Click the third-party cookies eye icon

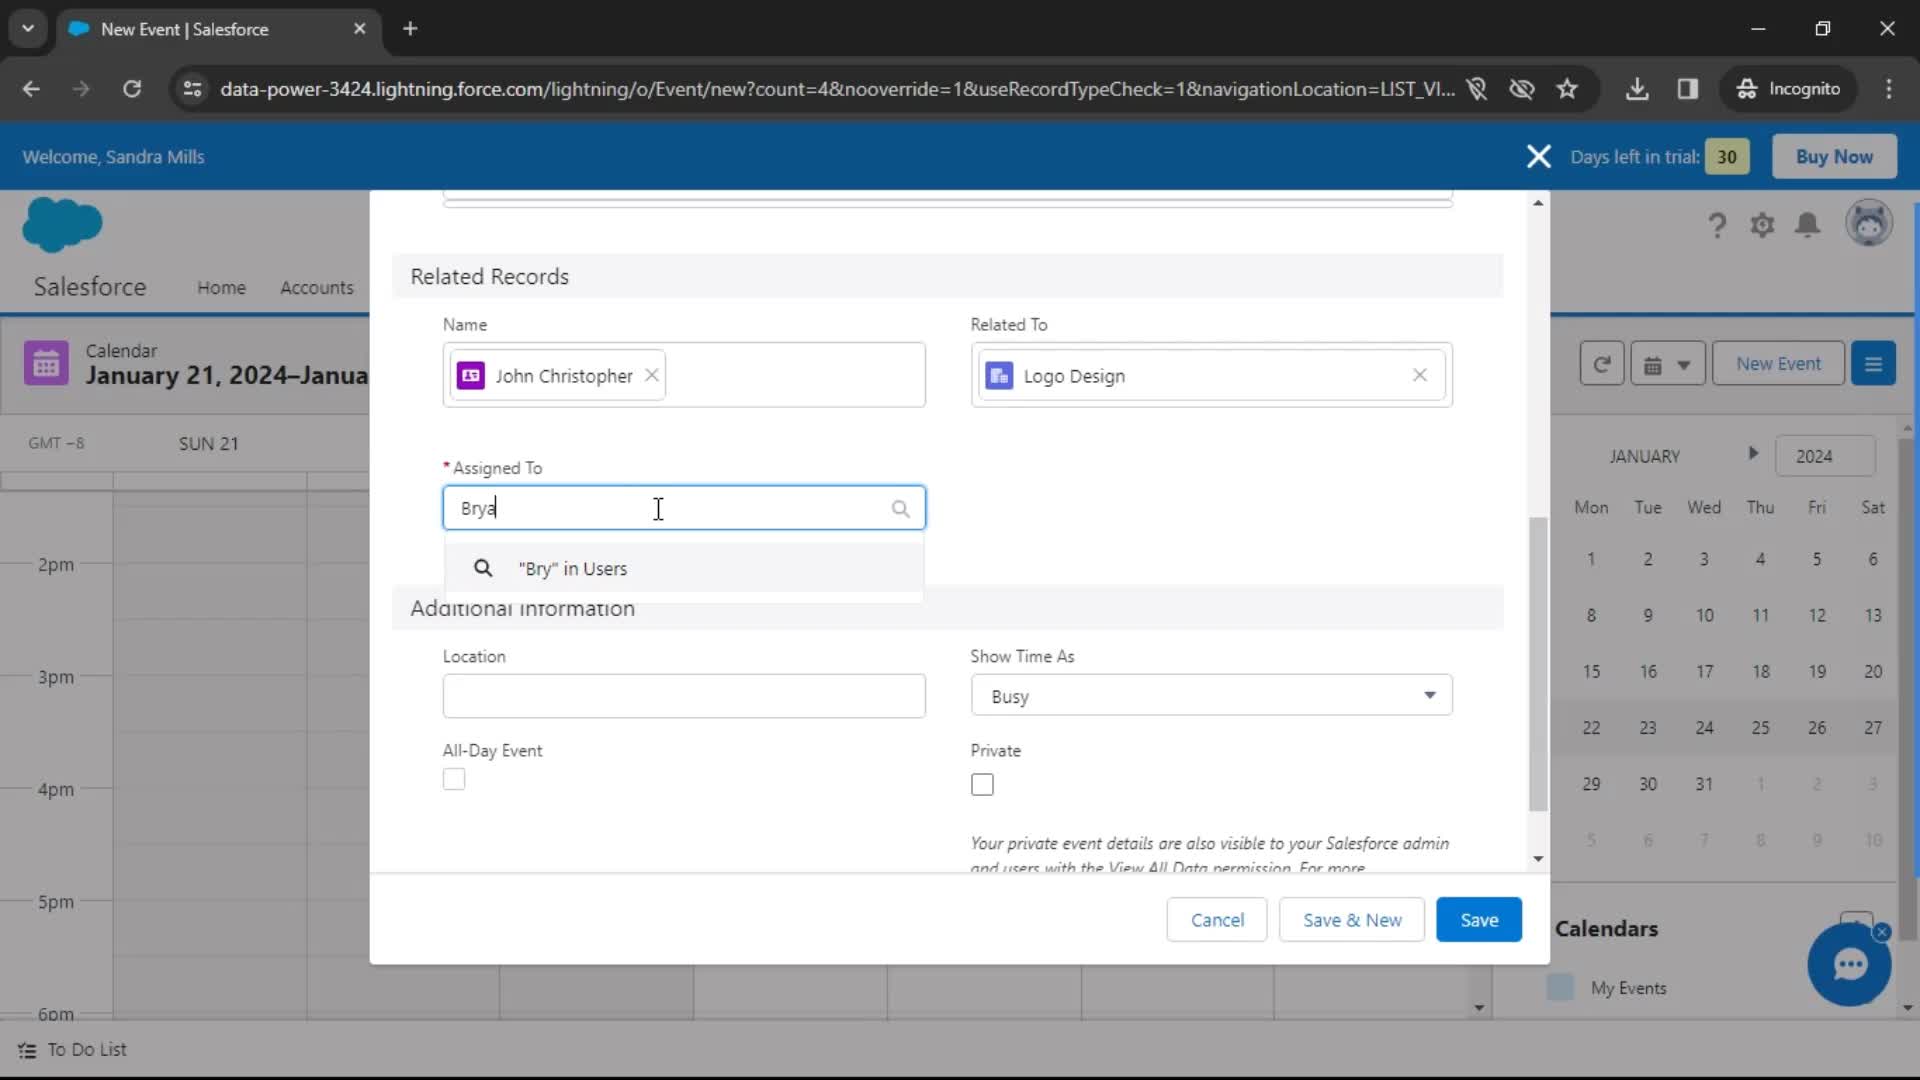1522,89
